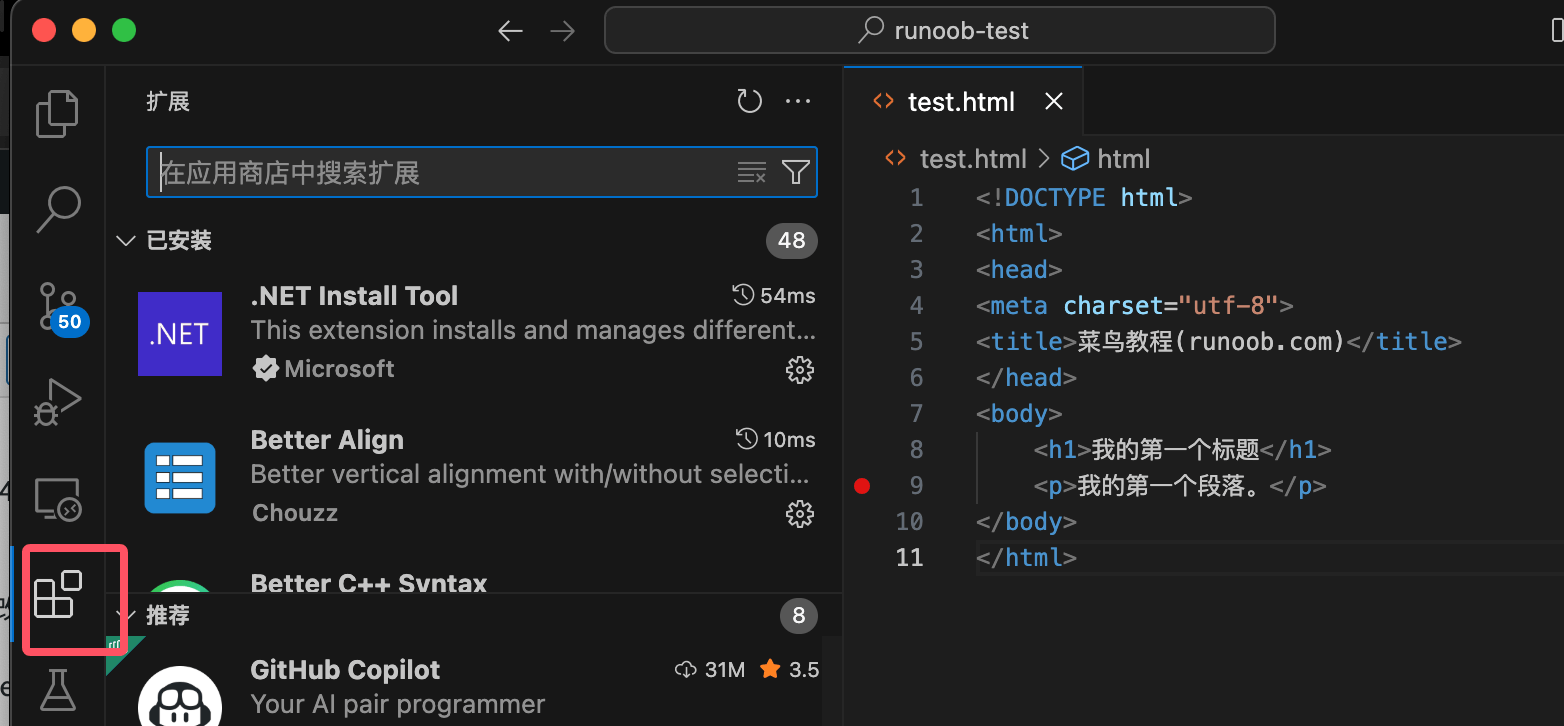Click the Extensions icon in activity bar

tap(57, 595)
